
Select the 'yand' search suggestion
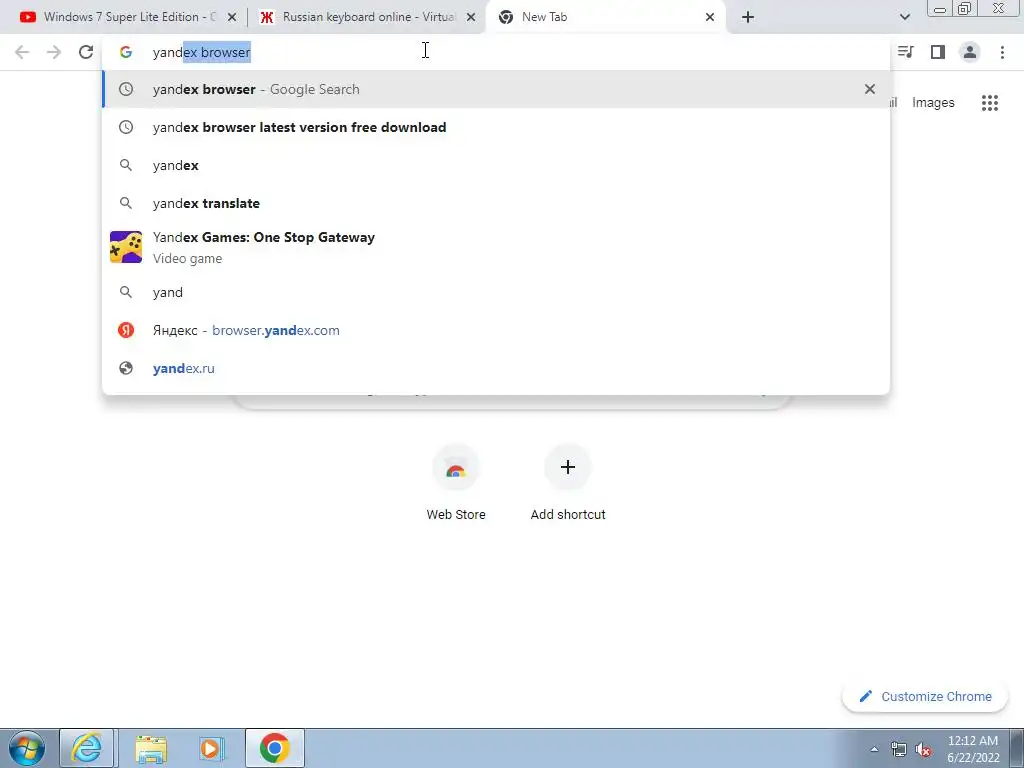496,293
